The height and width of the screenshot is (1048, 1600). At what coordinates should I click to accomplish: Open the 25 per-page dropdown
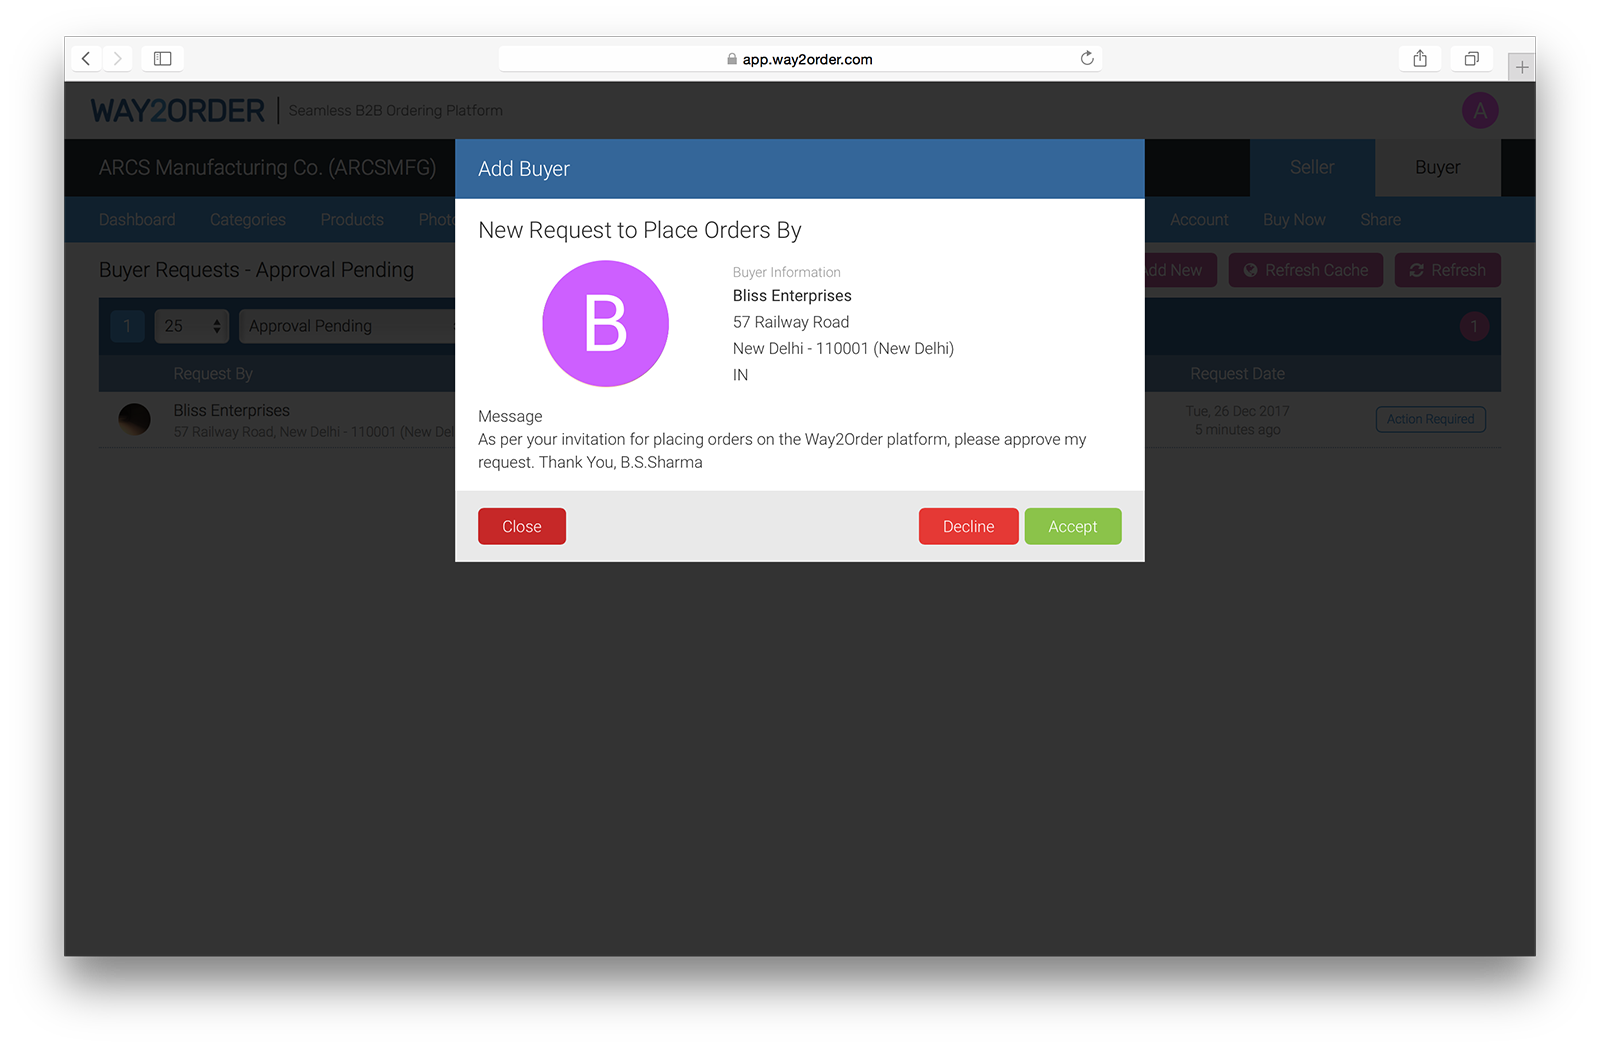(x=192, y=326)
